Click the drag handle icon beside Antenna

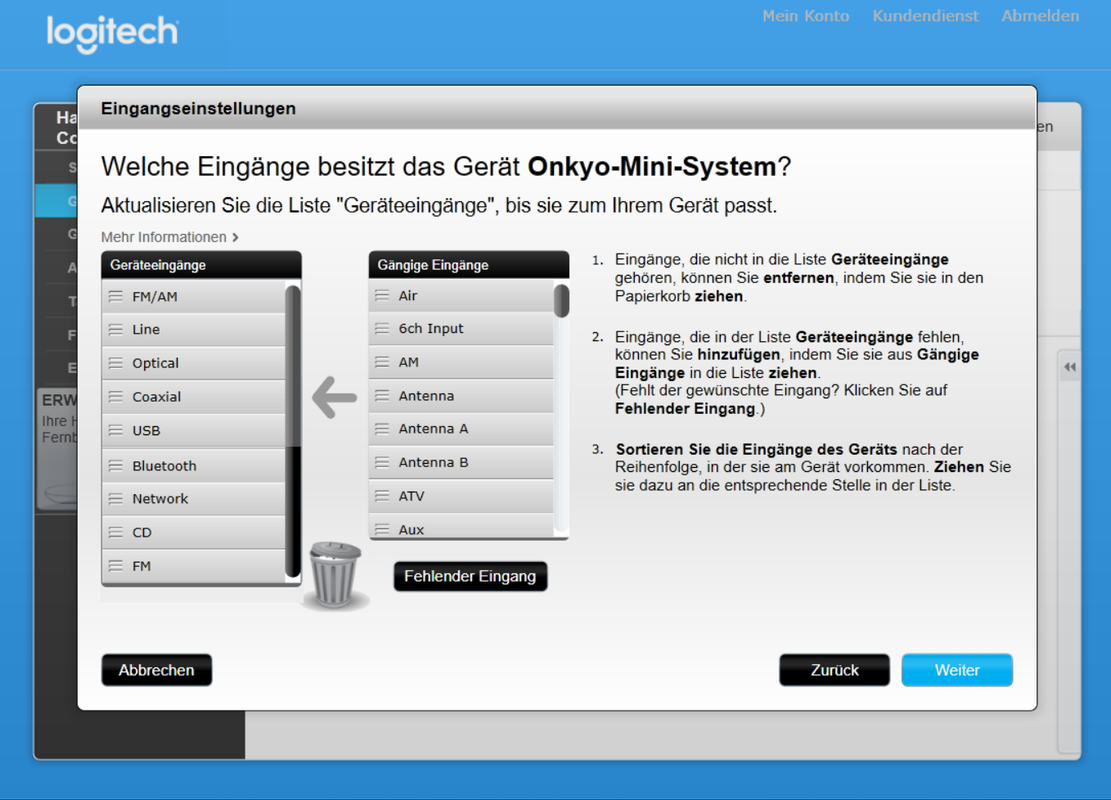[x=382, y=395]
